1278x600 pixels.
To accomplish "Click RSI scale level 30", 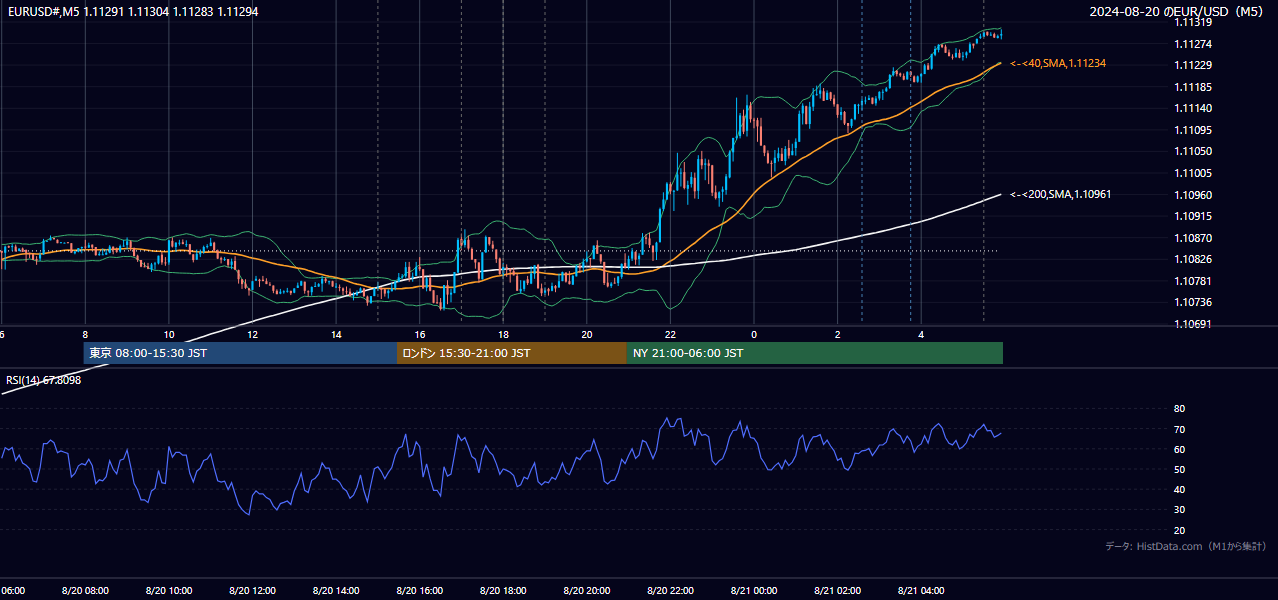I will [1179, 510].
